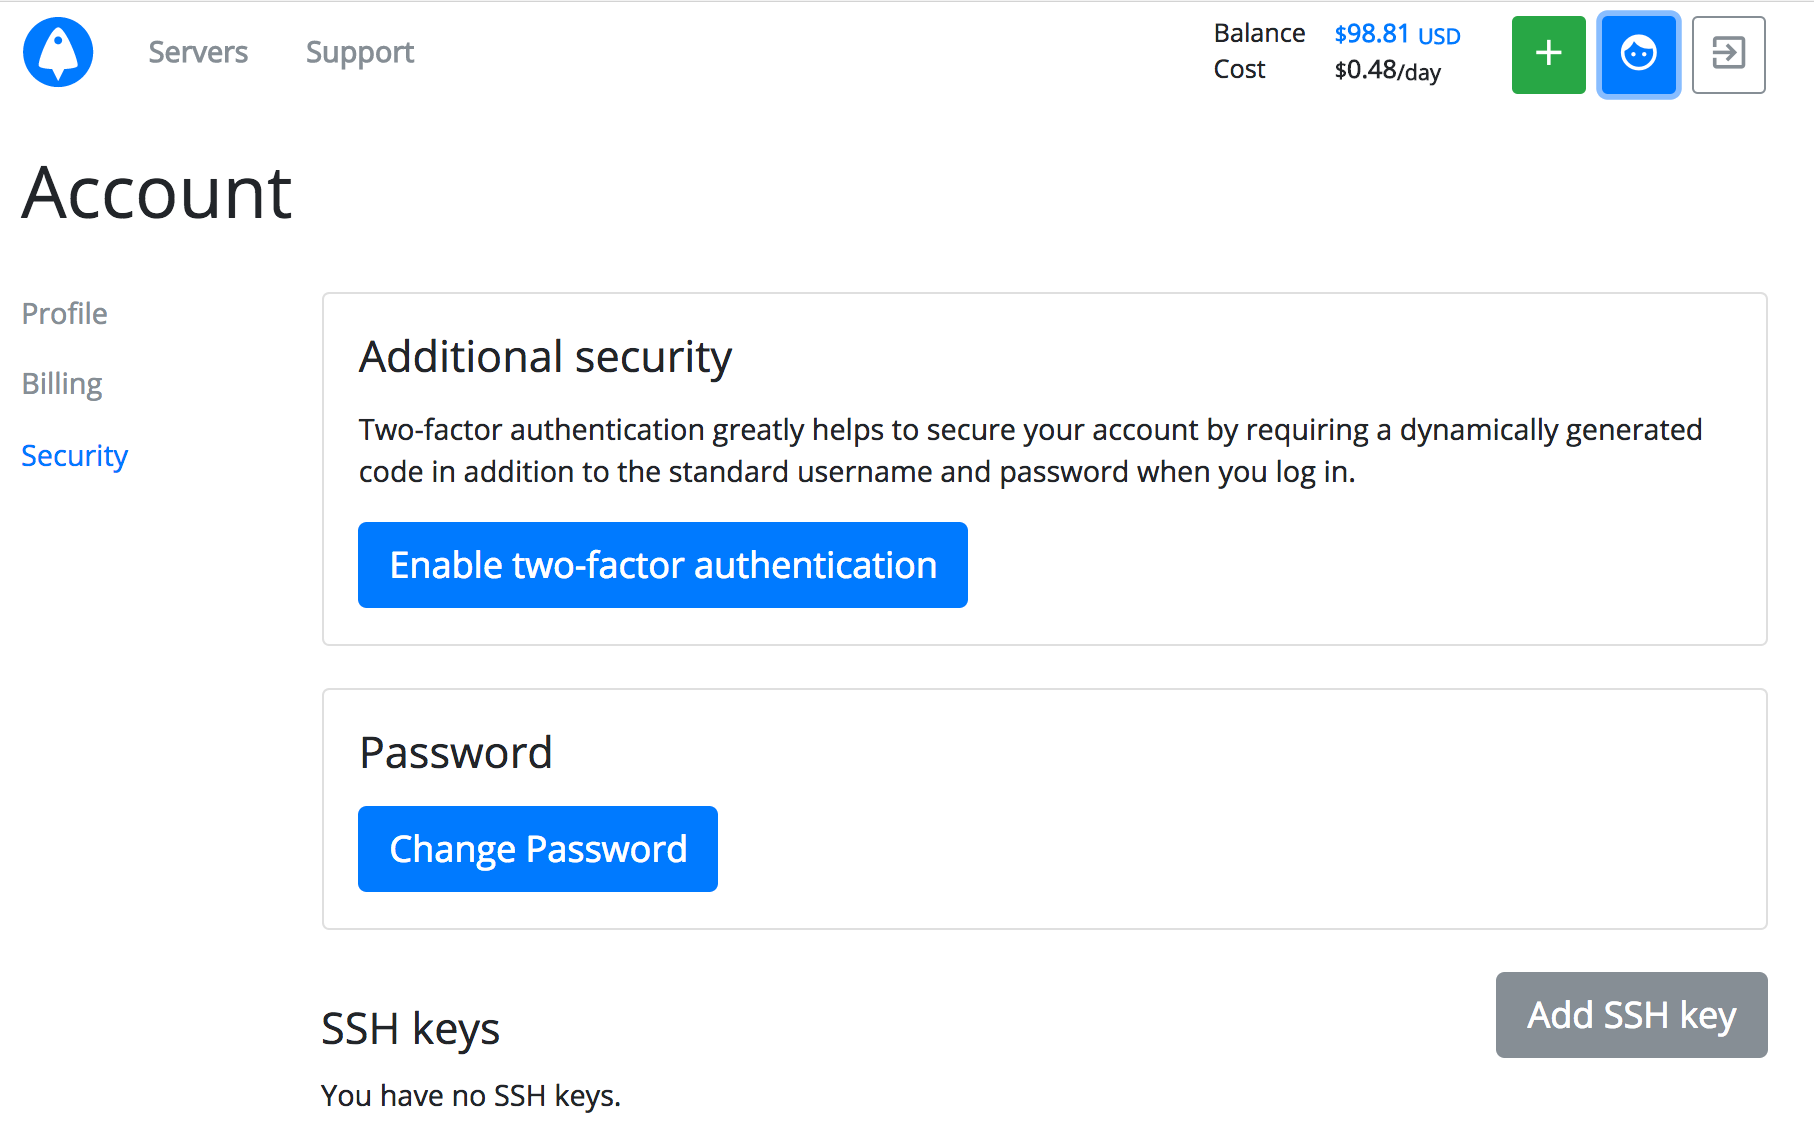1814x1140 pixels.
Task: Click the Balance label
Action: tap(1259, 33)
